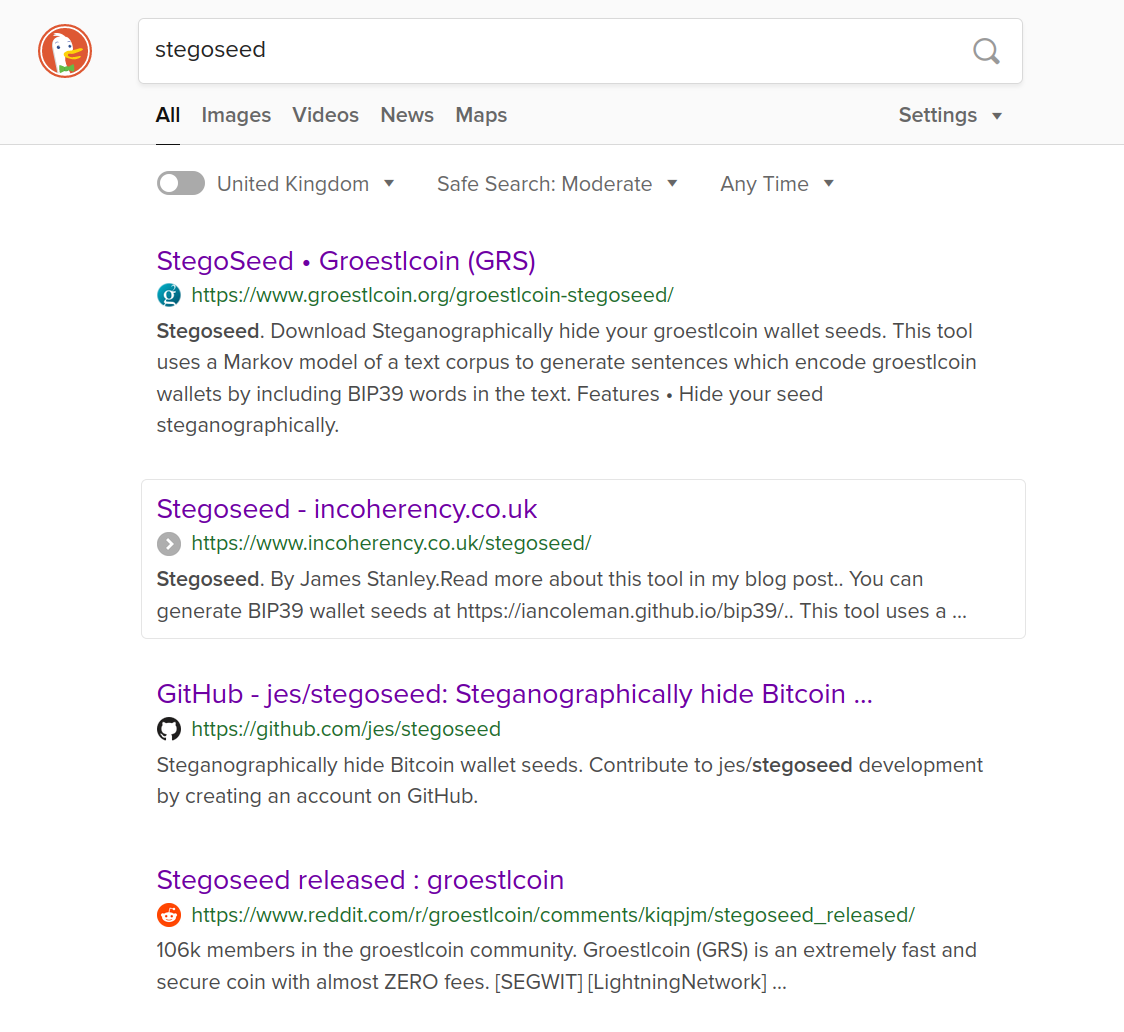The image size is (1124, 1032).
Task: Open the Any Time filter dropdown
Action: 777,184
